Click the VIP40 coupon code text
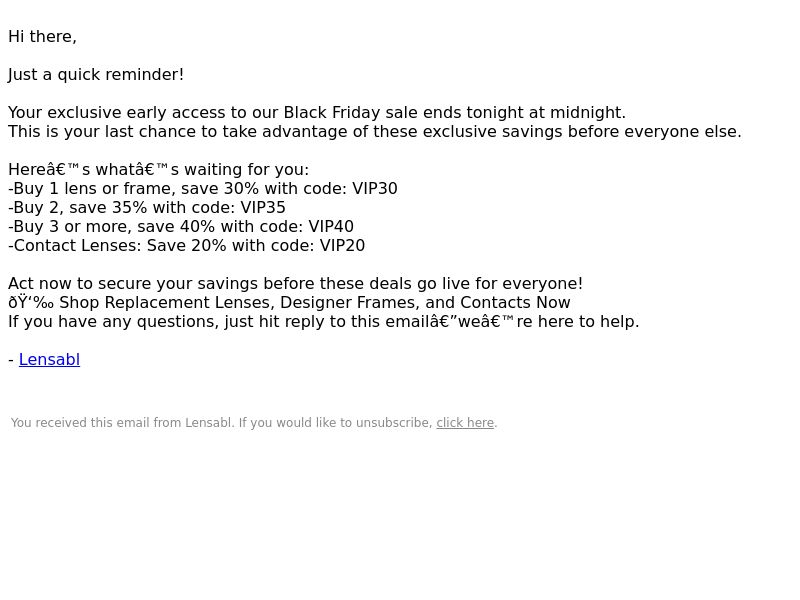This screenshot has width=800, height=600. coord(331,227)
